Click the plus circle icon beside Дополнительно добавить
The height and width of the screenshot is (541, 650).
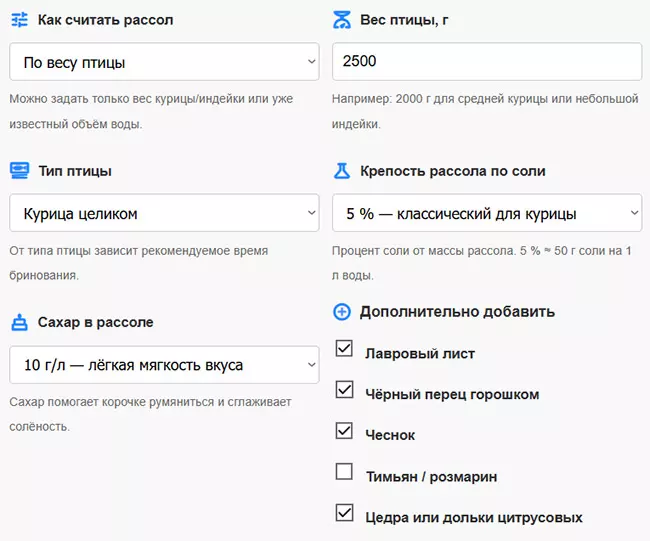[342, 311]
